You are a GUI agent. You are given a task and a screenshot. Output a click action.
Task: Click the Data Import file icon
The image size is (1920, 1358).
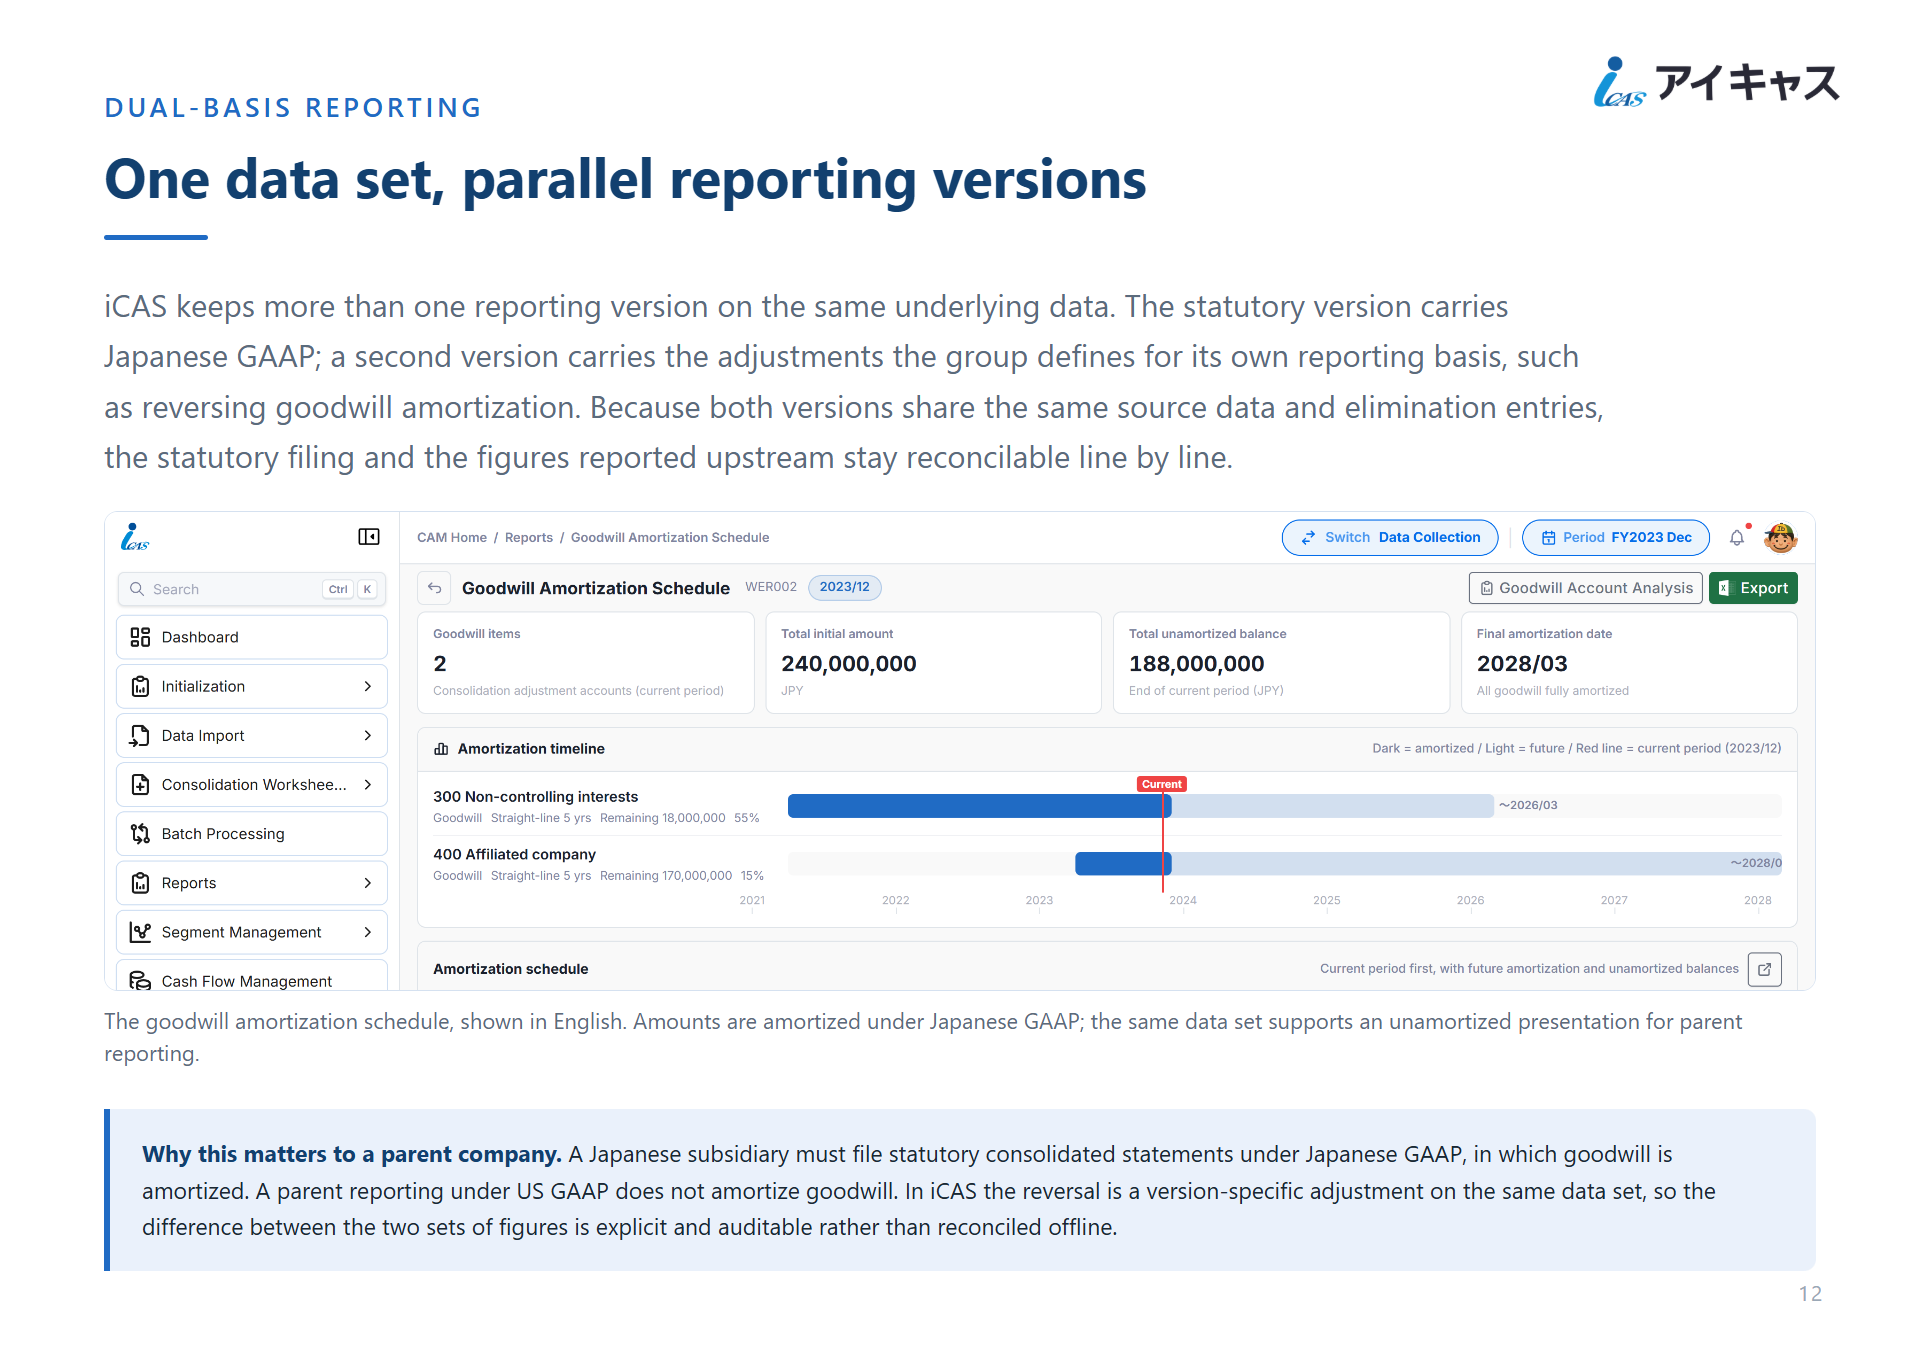point(140,735)
